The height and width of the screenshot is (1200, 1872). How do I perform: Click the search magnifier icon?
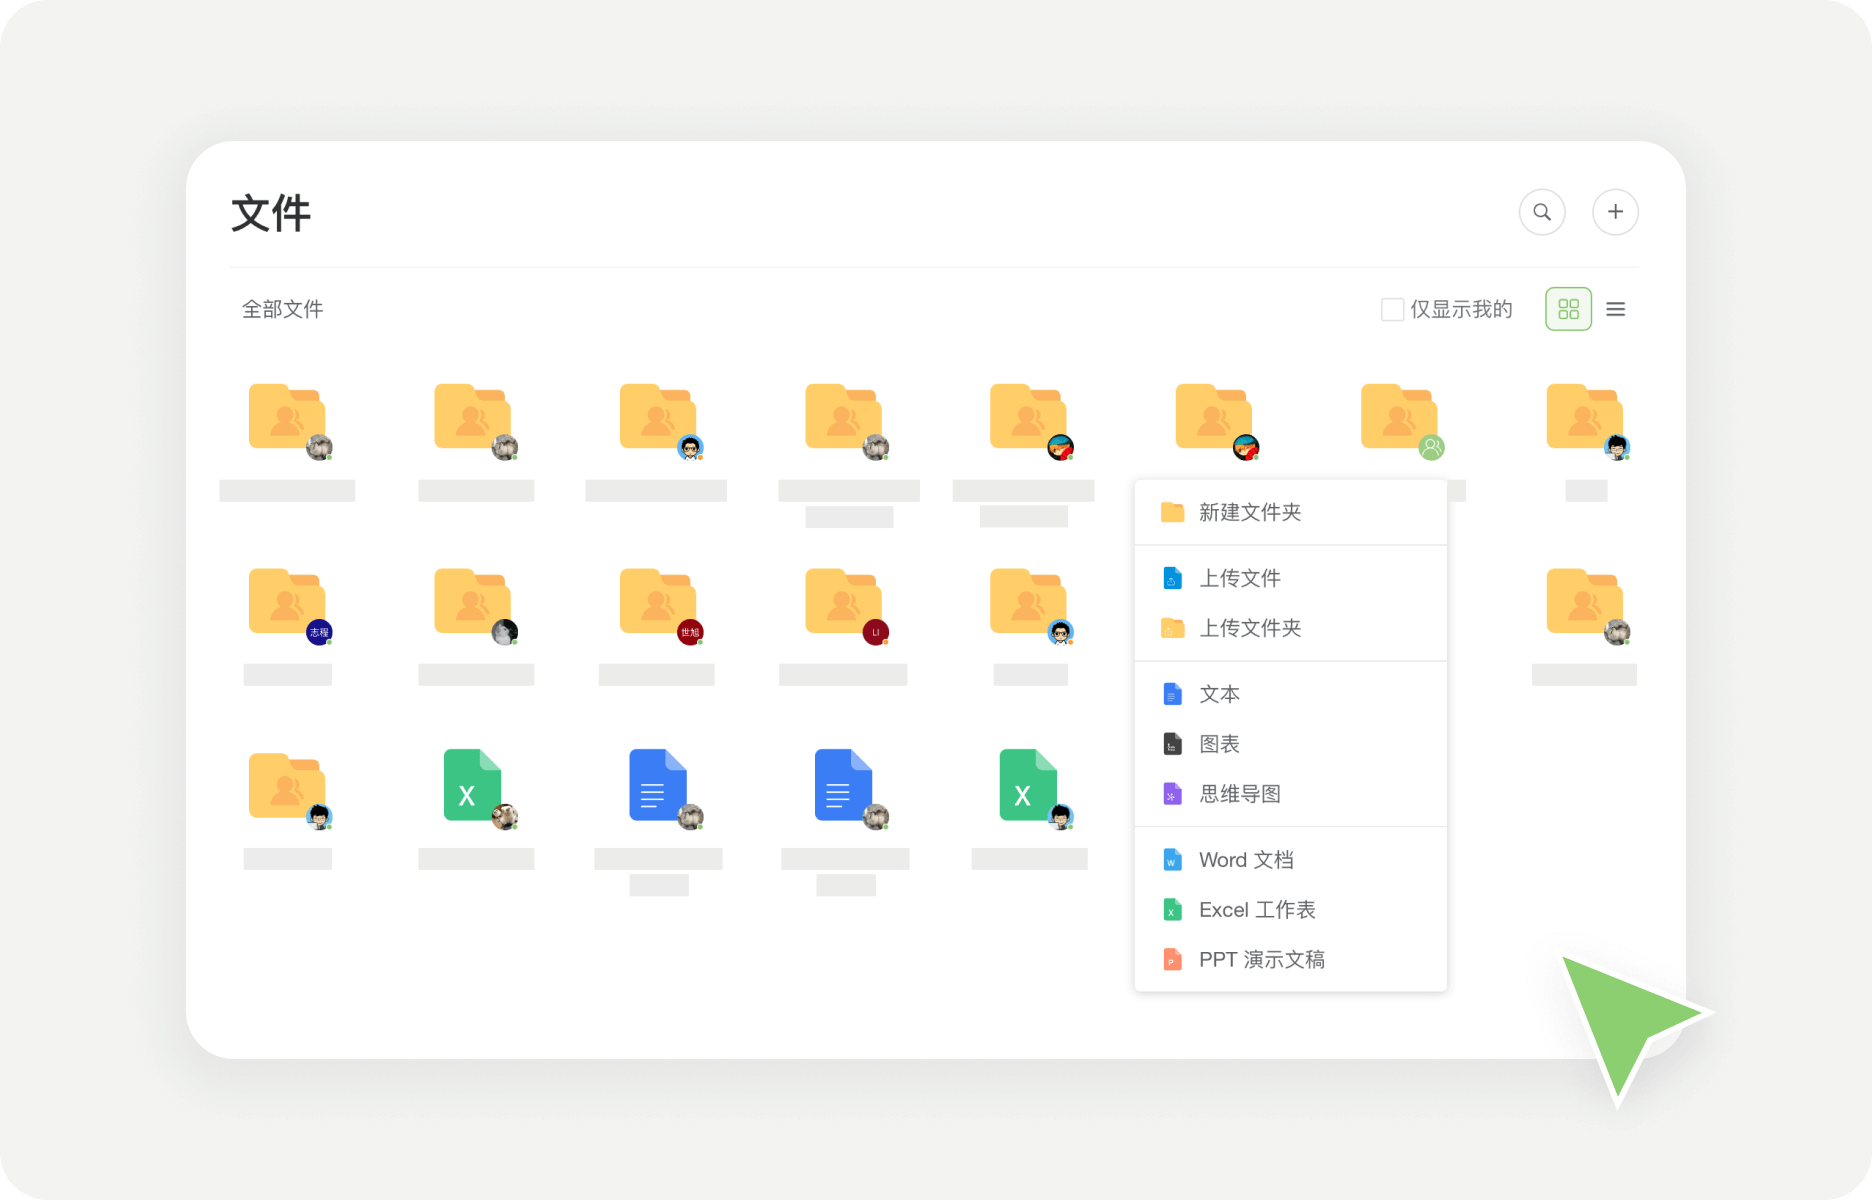tap(1542, 211)
